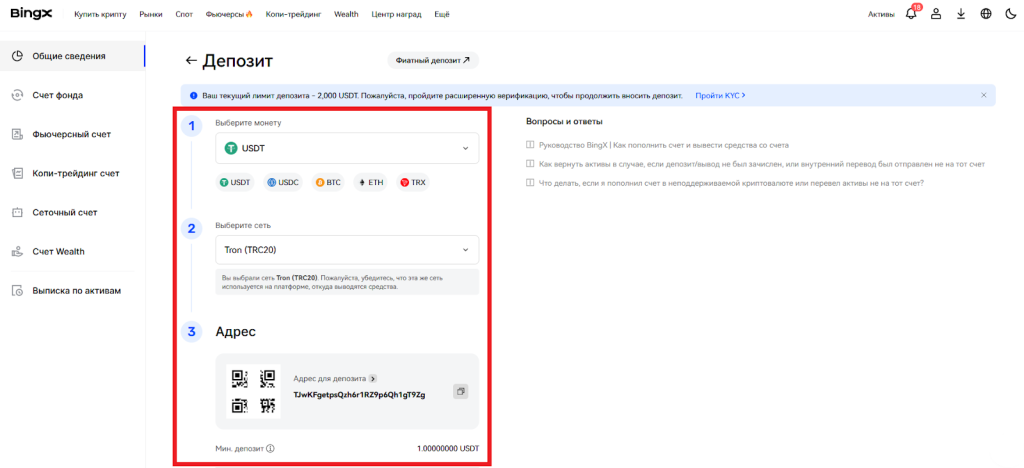Click the notifications bell icon
The width and height of the screenshot is (1024, 468).
coord(911,14)
